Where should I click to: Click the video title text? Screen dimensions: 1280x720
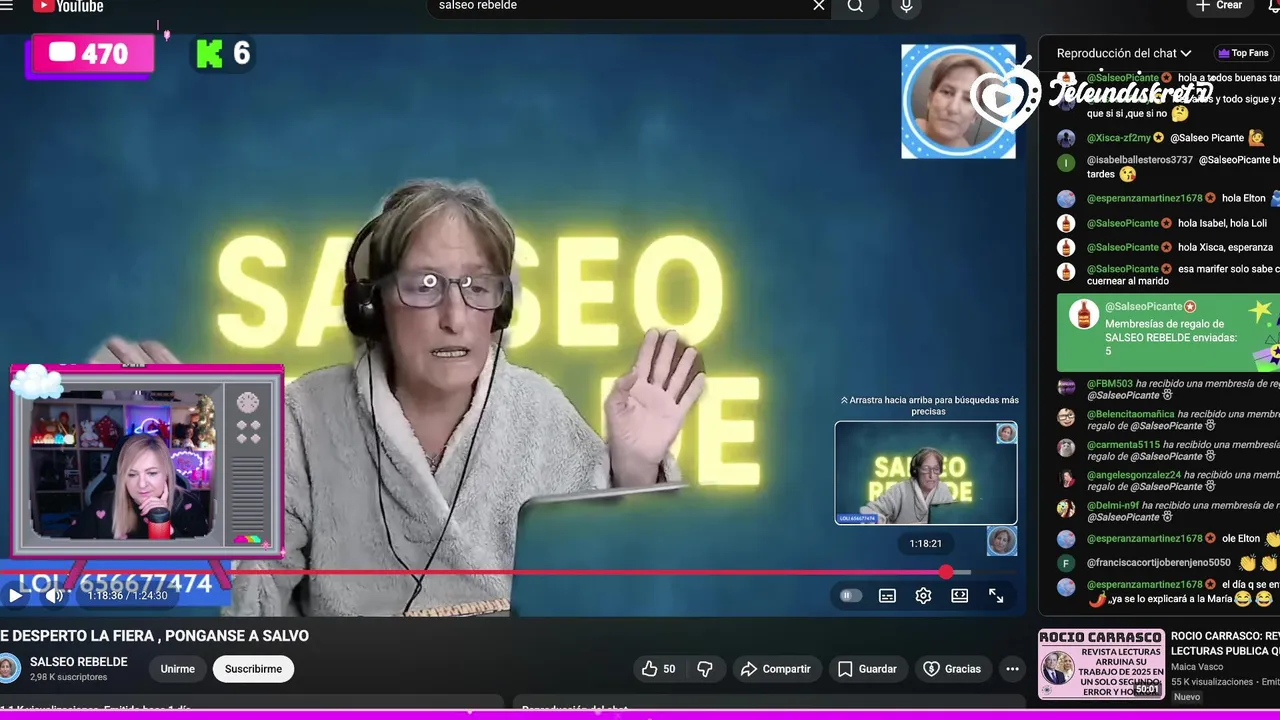(154, 636)
